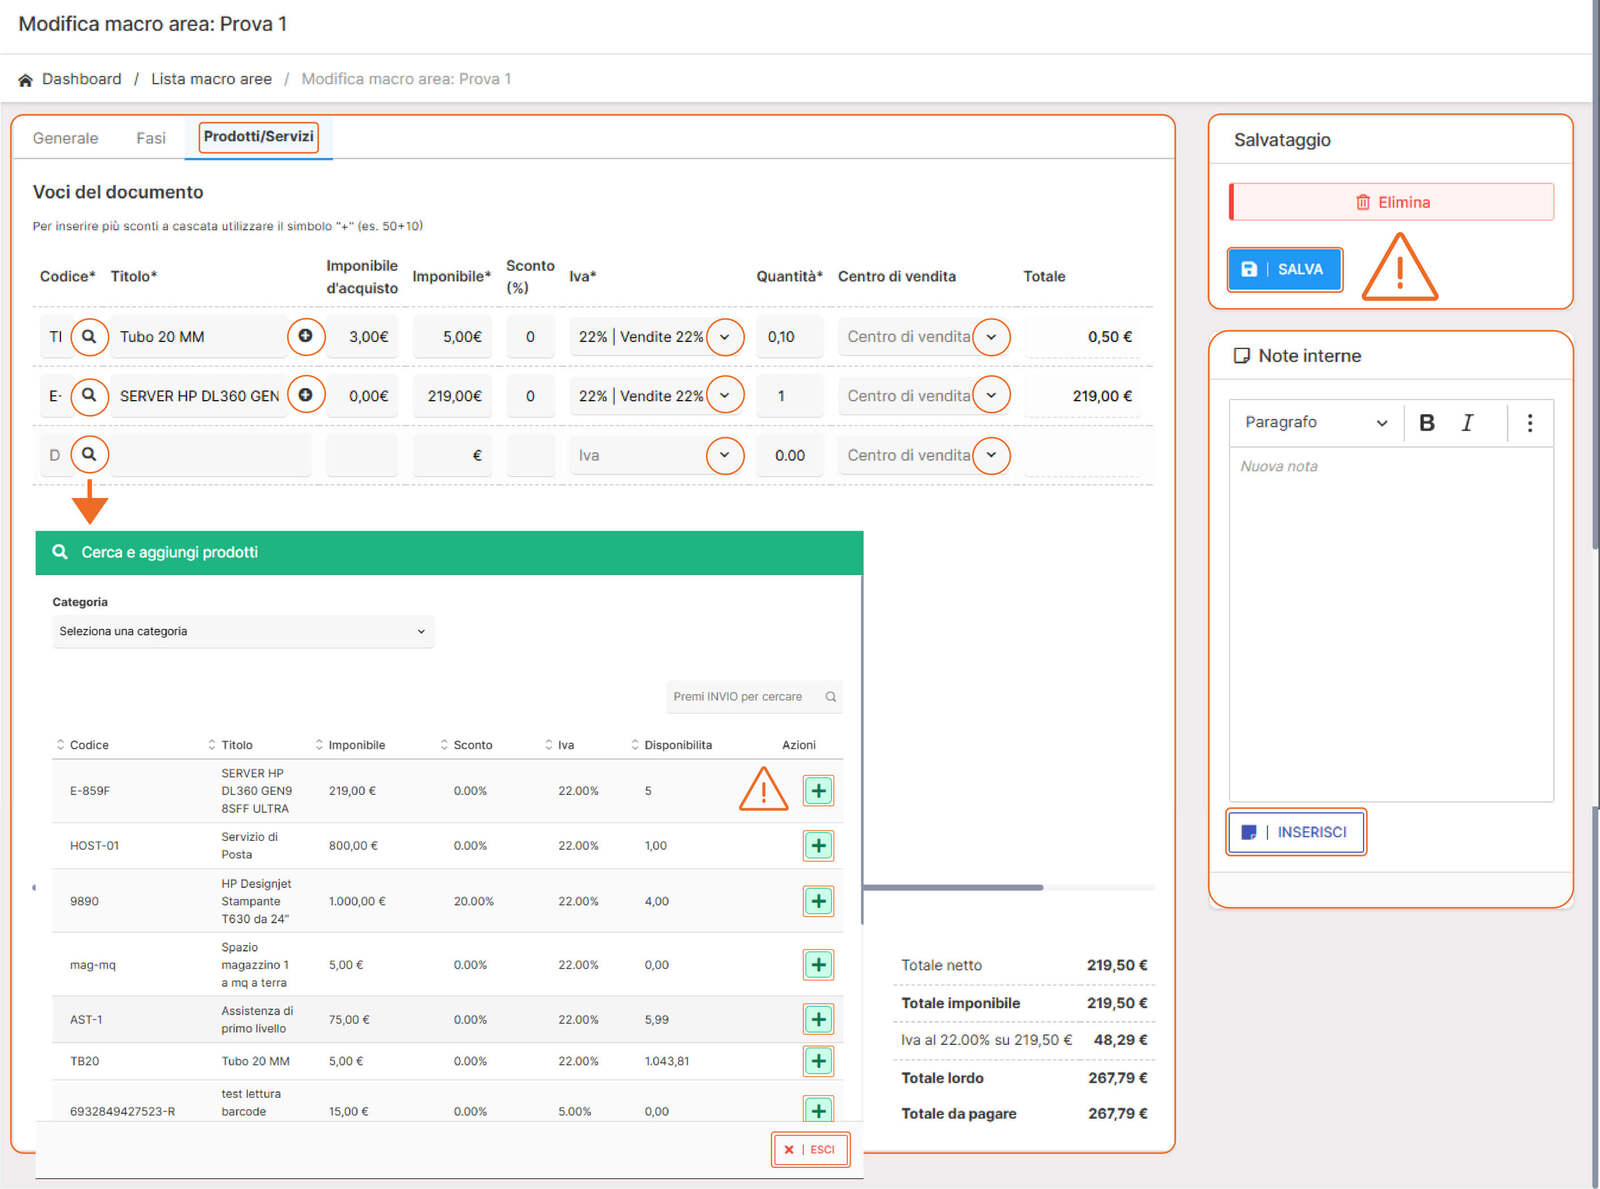This screenshot has height=1189, width=1600.
Task: Open Paragrafo style dropdown
Action: [1315, 423]
